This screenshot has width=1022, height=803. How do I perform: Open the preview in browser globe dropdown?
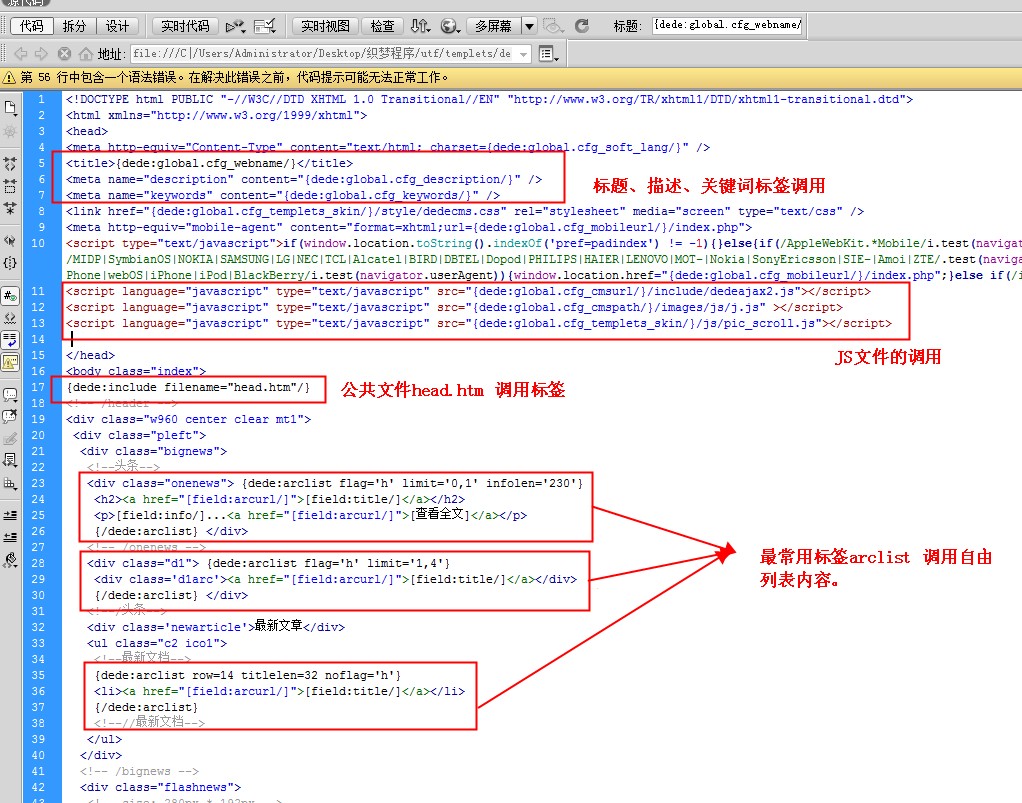(450, 26)
